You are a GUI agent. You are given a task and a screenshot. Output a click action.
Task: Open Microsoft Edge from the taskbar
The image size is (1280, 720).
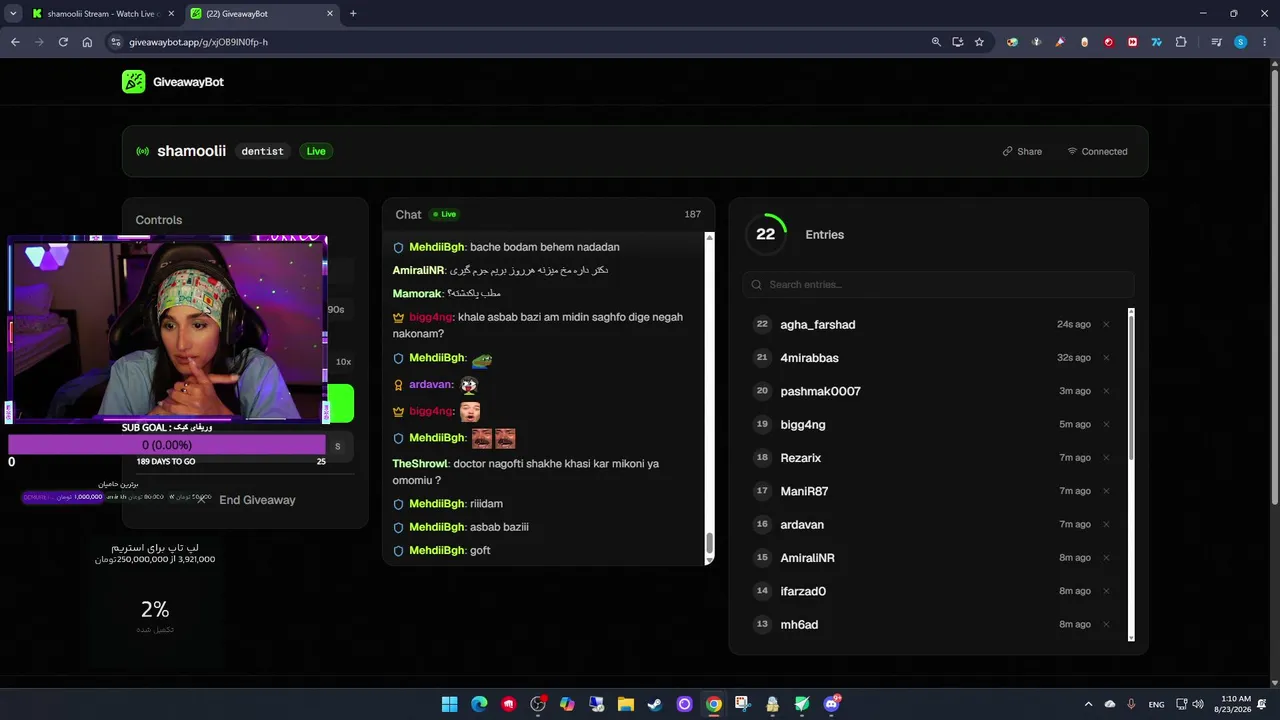479,704
